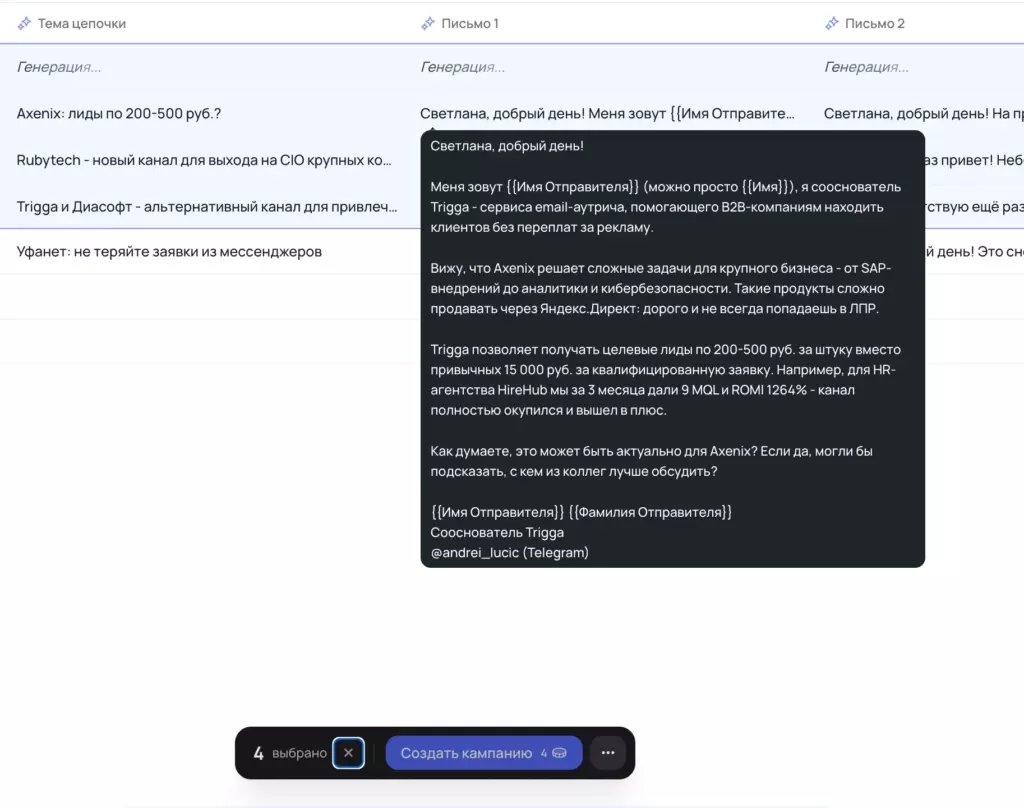Click 'Генерация...' cell under Письмо 2
This screenshot has height=808, width=1024.
[x=866, y=67]
